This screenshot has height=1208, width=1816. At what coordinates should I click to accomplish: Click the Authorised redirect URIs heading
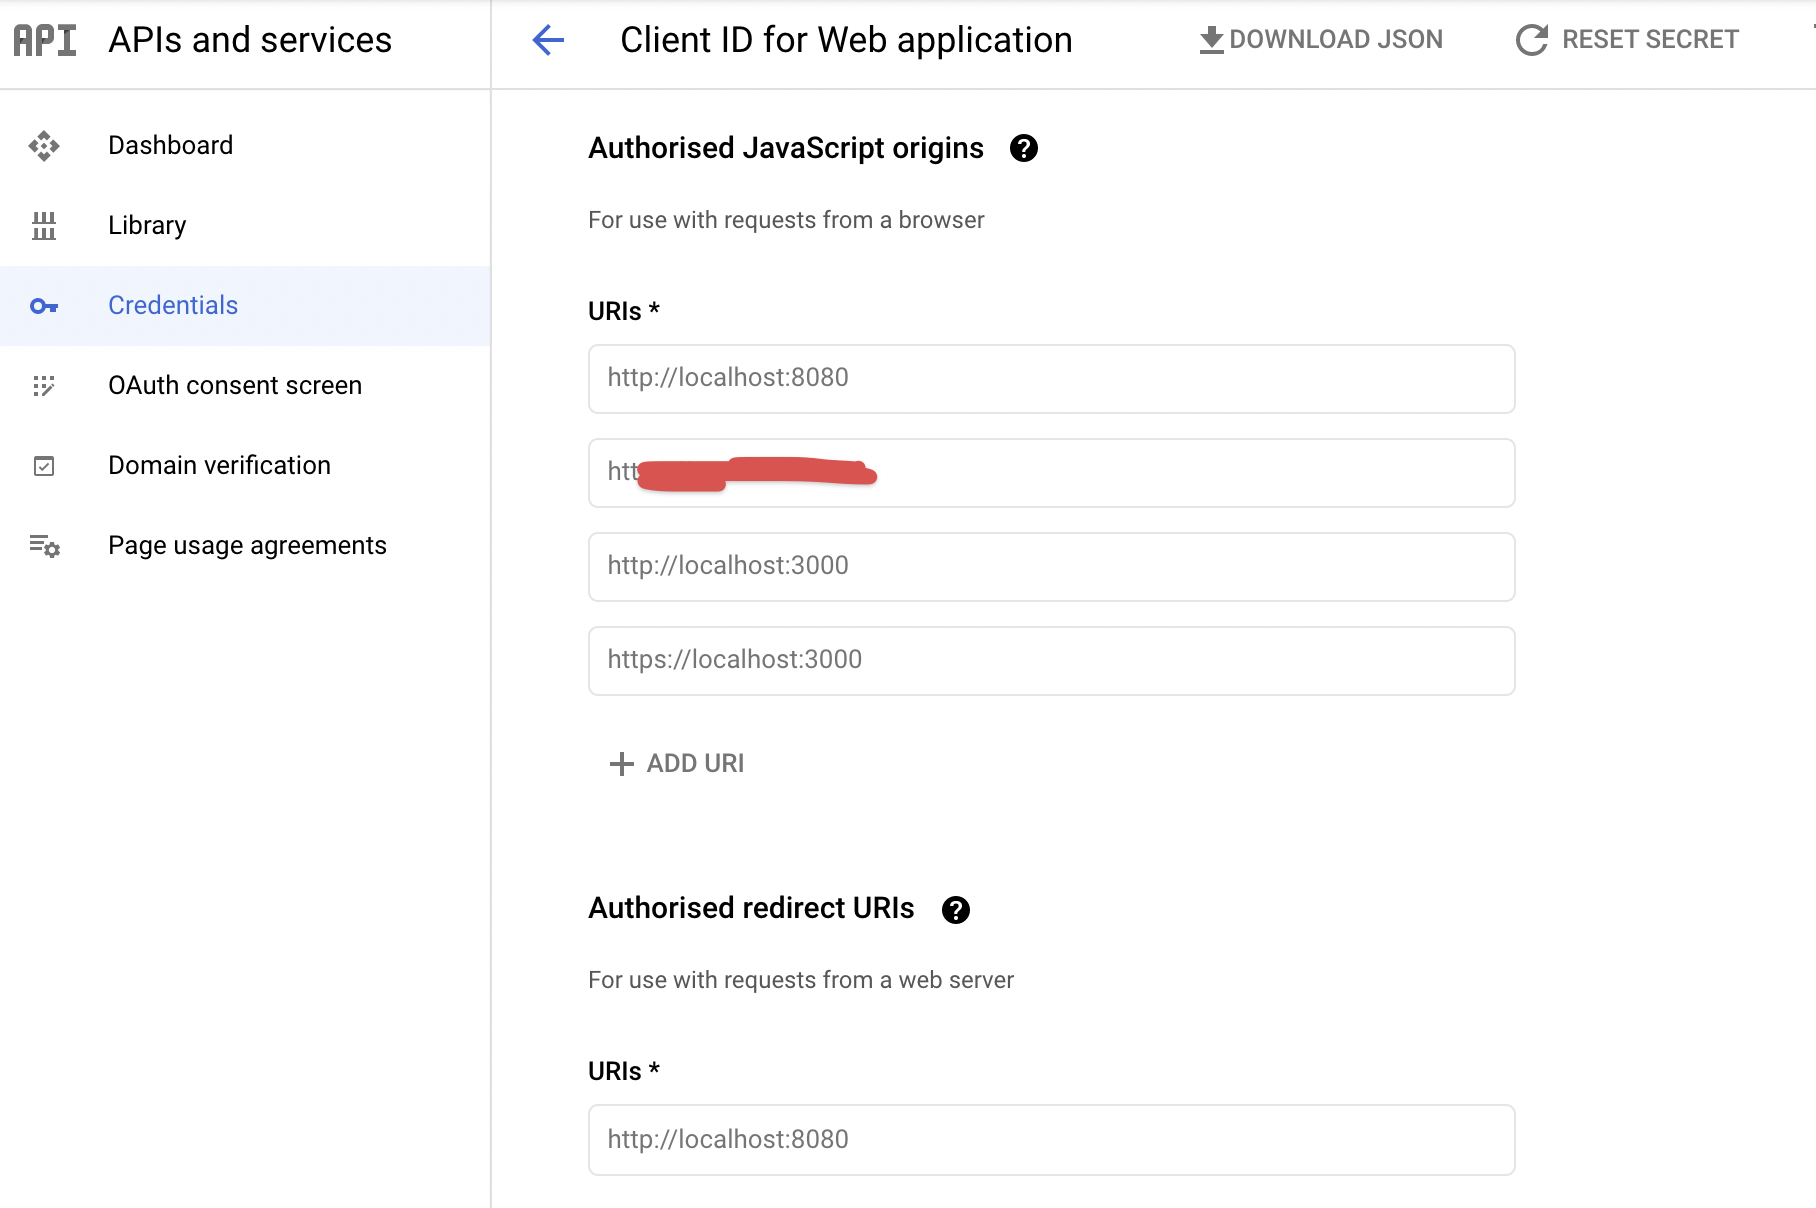tap(751, 908)
